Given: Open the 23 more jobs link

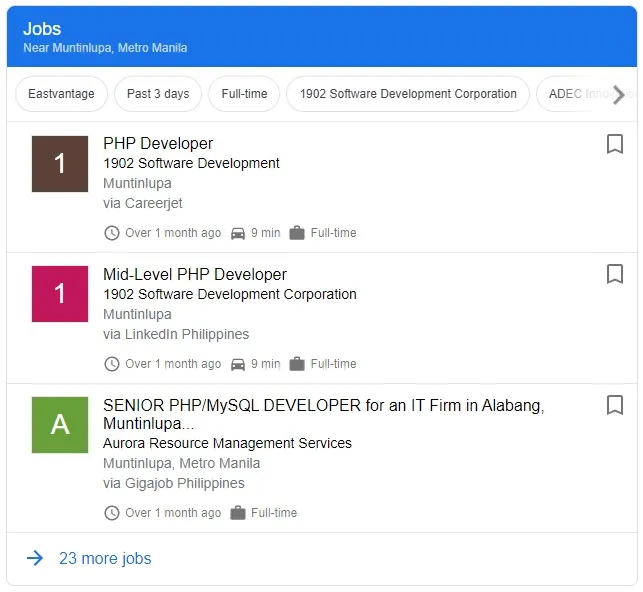Looking at the screenshot, I should (105, 558).
